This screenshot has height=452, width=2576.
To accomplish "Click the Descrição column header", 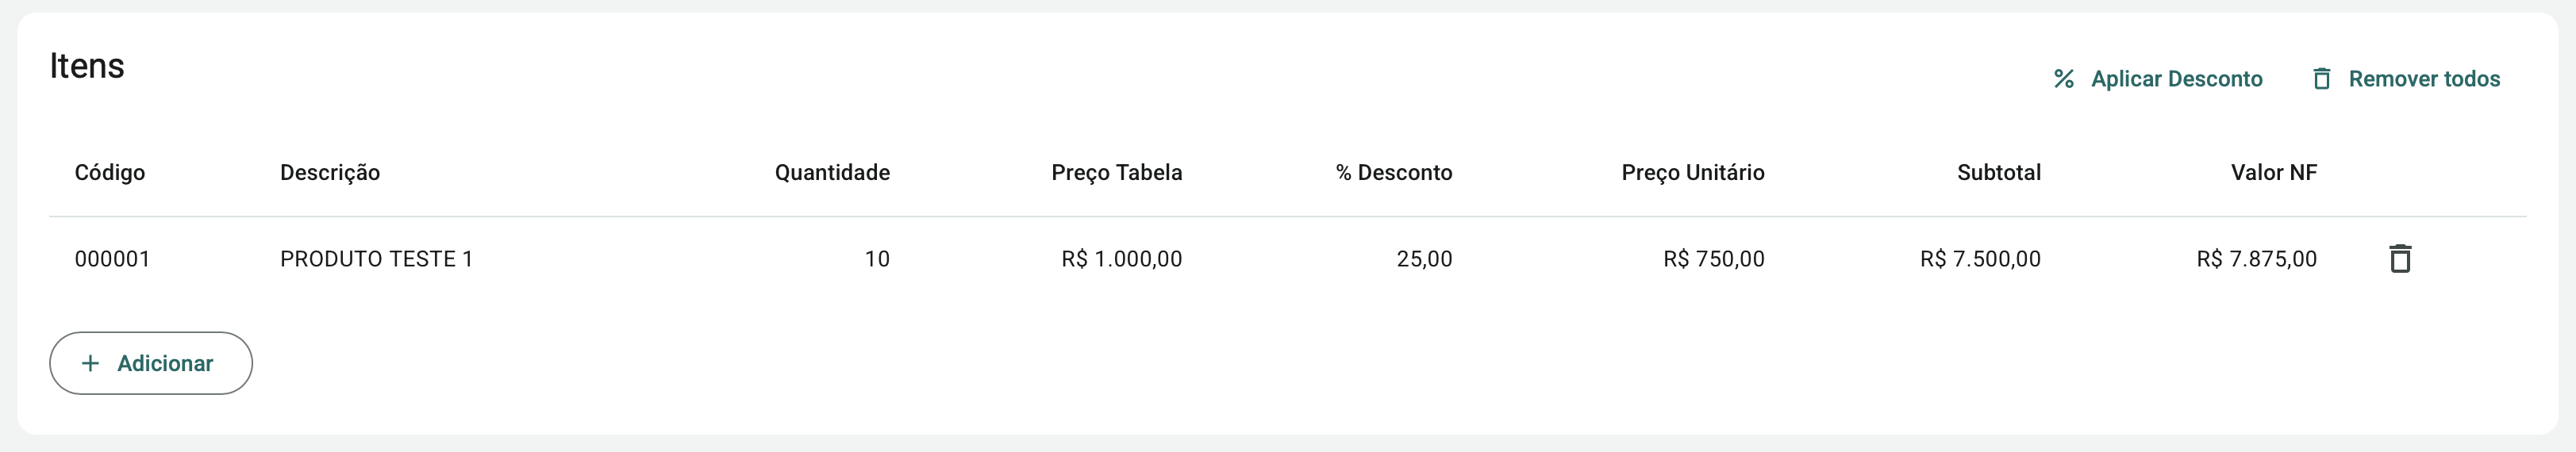I will [330, 173].
